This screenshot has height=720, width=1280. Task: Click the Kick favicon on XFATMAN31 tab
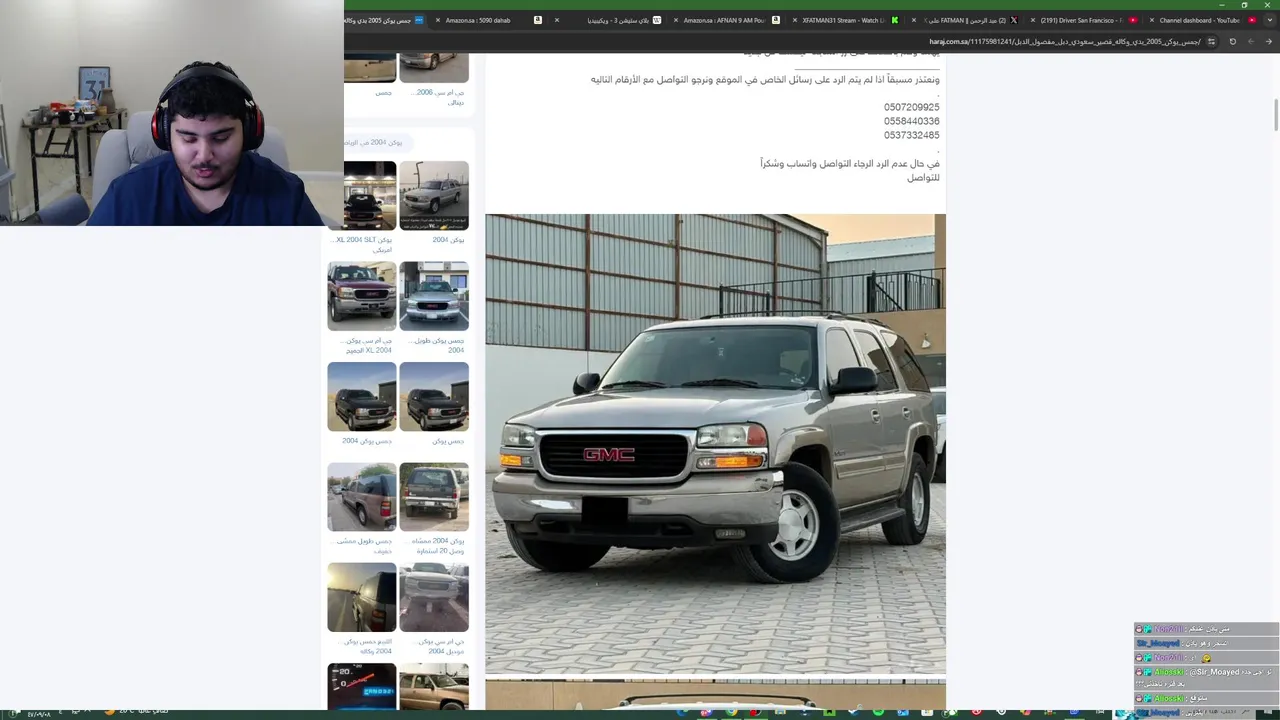(895, 20)
